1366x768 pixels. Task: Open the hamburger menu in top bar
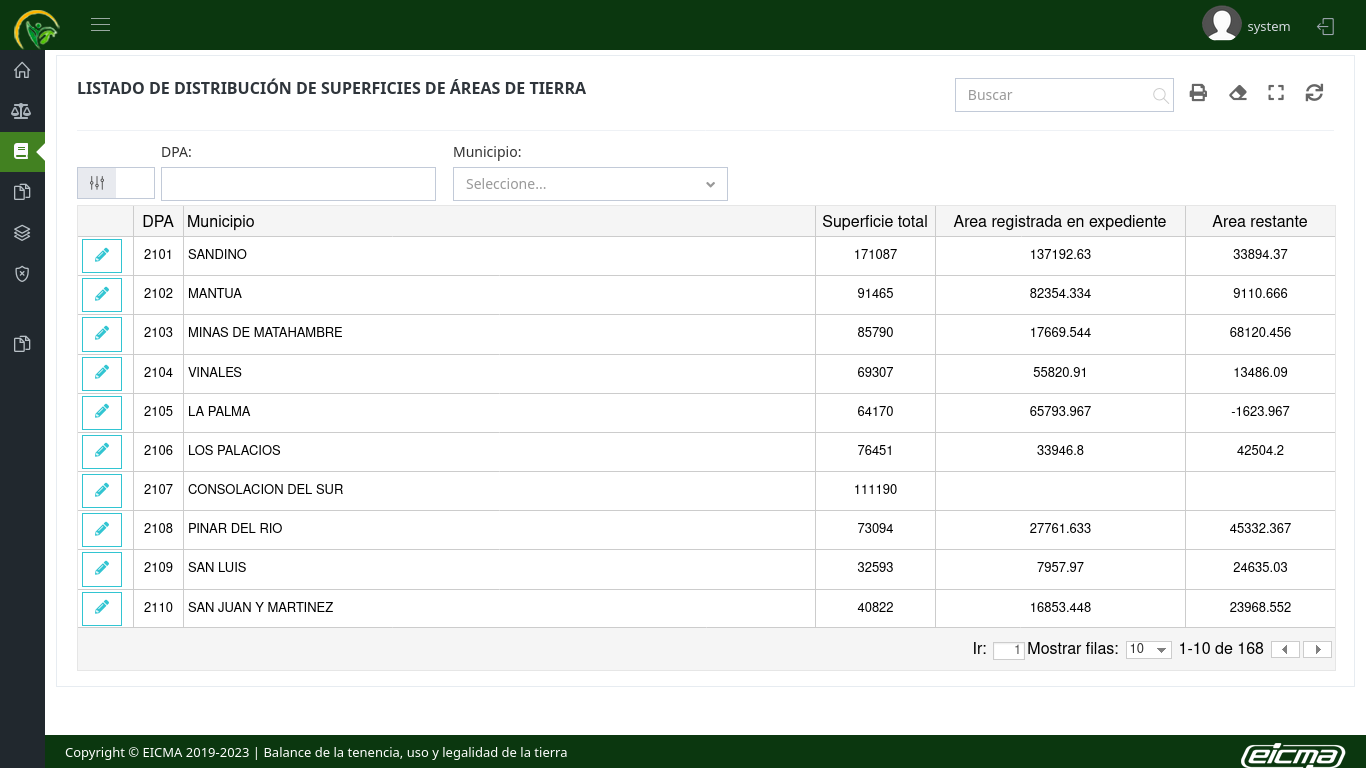100,25
